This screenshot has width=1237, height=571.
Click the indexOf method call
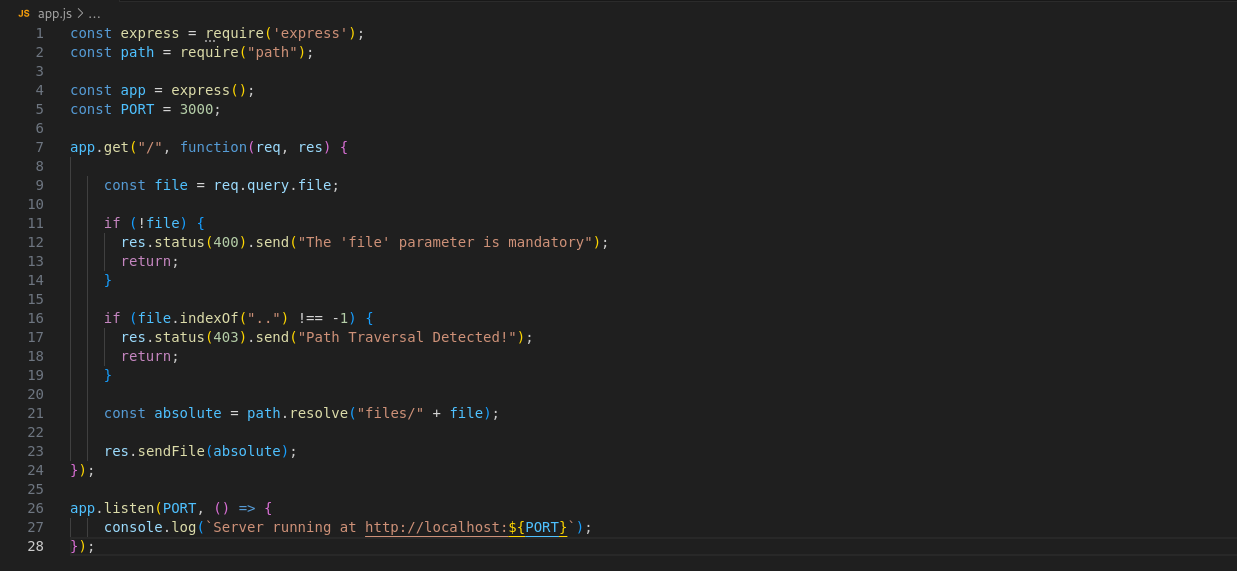(x=209, y=318)
